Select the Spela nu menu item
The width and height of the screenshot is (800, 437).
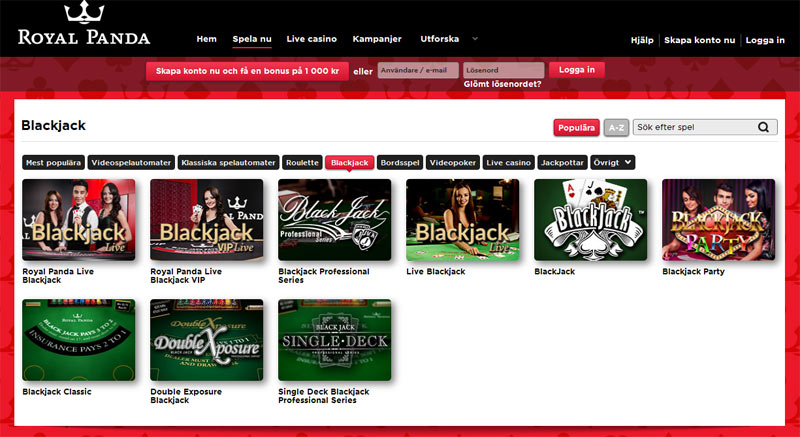pyautogui.click(x=252, y=39)
